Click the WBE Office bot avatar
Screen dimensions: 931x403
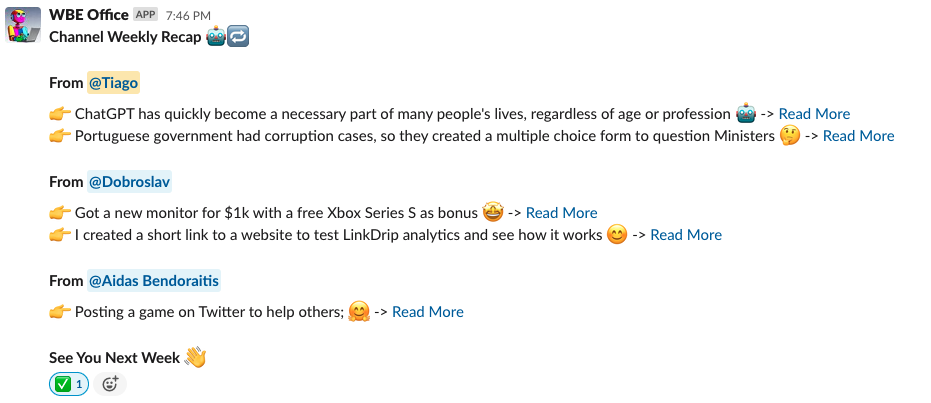(24, 24)
